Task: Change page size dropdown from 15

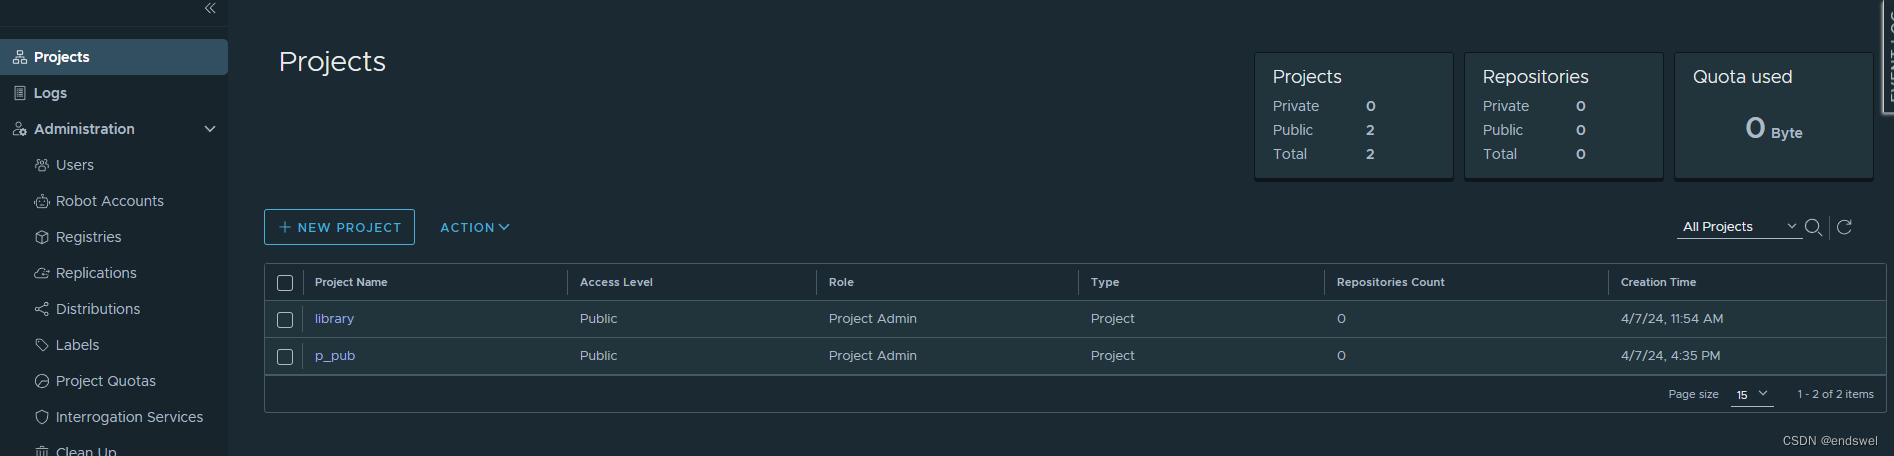Action: (x=1752, y=395)
